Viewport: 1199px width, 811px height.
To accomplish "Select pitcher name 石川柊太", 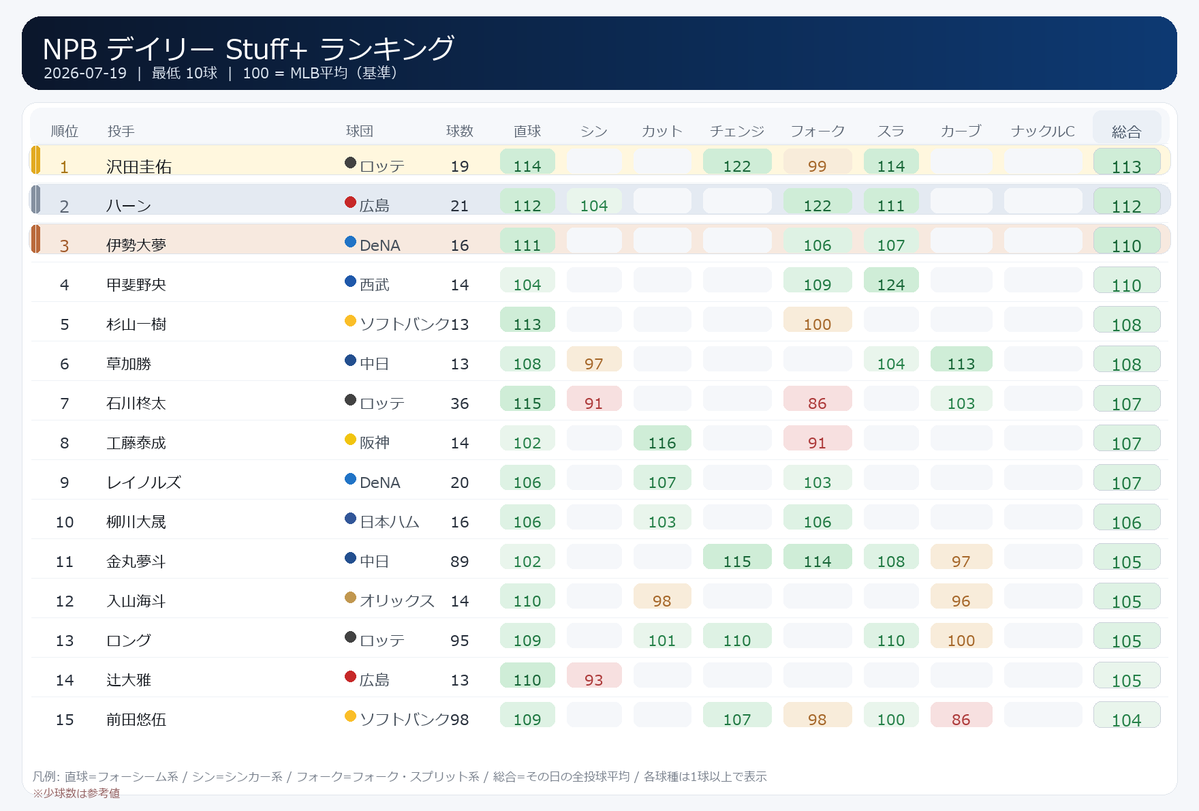I will click(136, 403).
